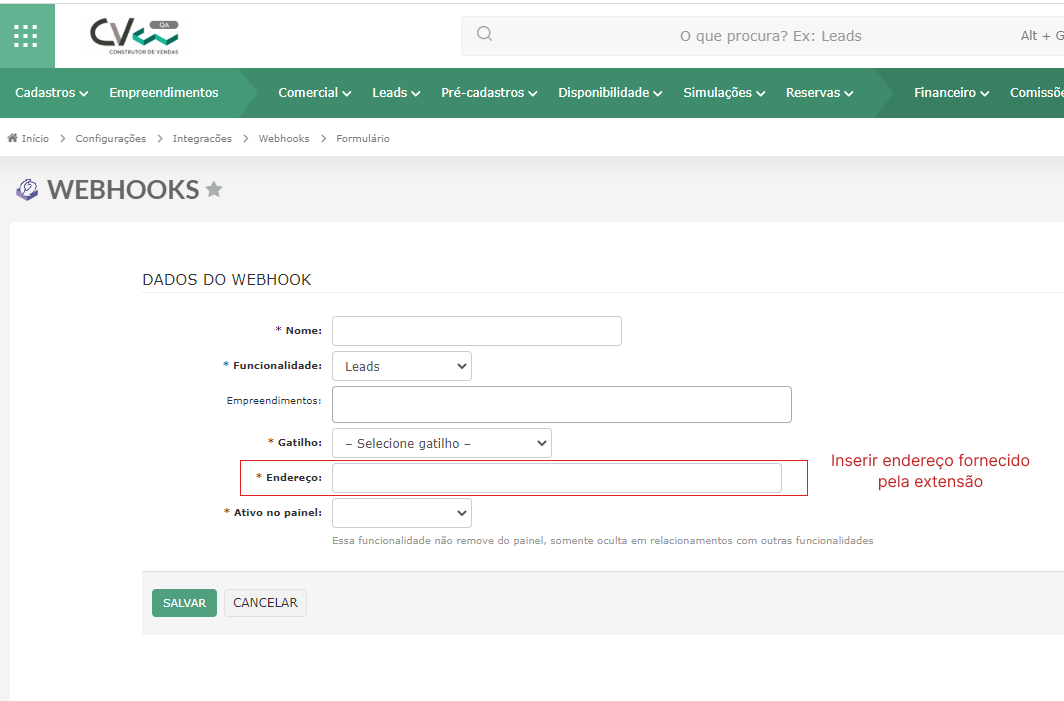Open the Ativo no painel dropdown
Viewport: 1064px width, 701px height.
402,513
